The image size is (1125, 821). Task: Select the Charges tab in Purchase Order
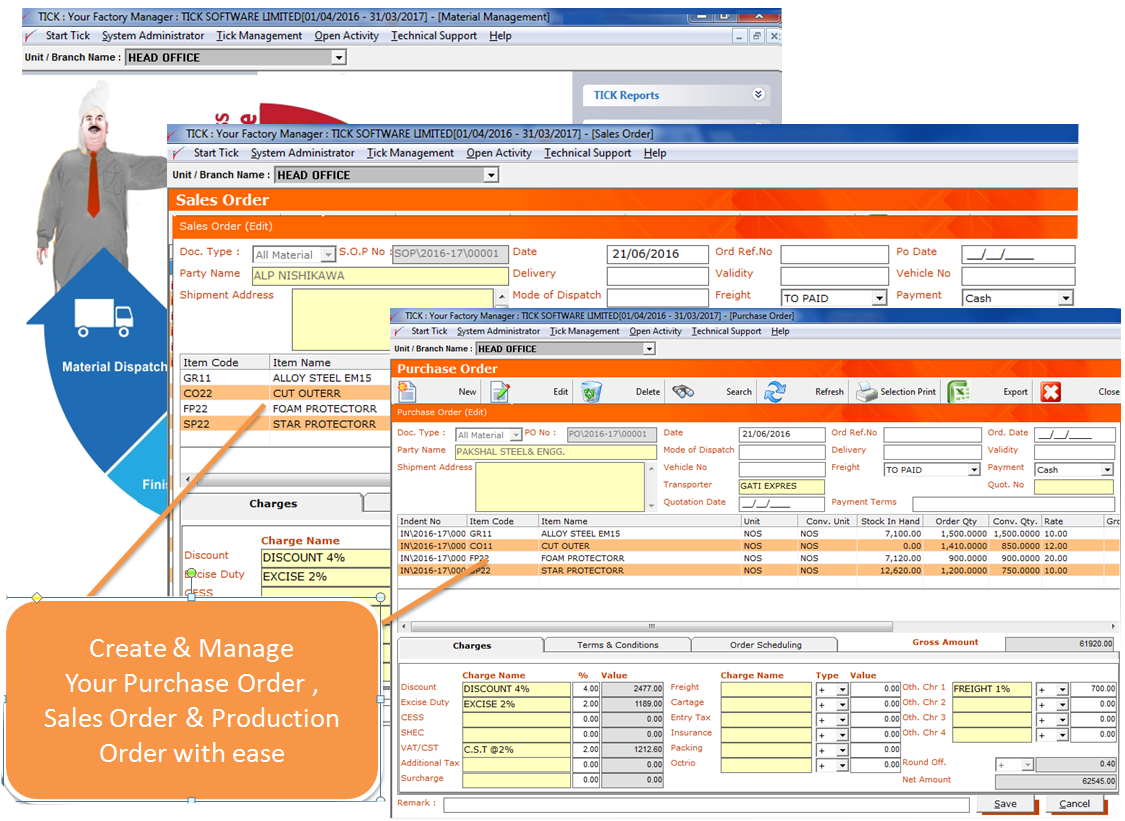(471, 646)
